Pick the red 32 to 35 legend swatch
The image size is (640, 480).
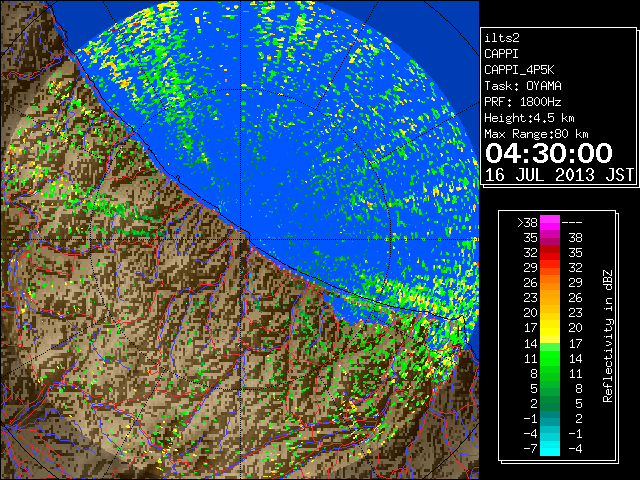tap(550, 253)
